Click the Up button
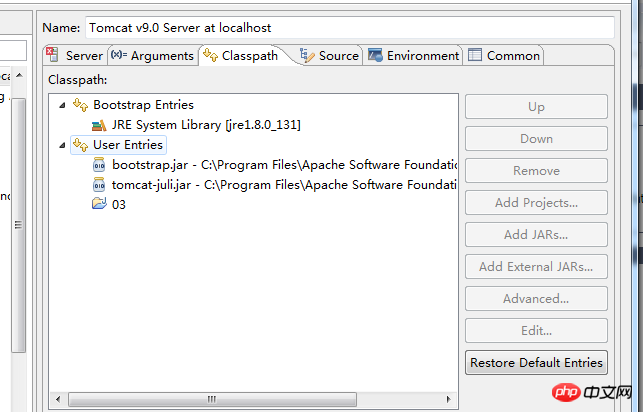This screenshot has width=643, height=412. 536,107
